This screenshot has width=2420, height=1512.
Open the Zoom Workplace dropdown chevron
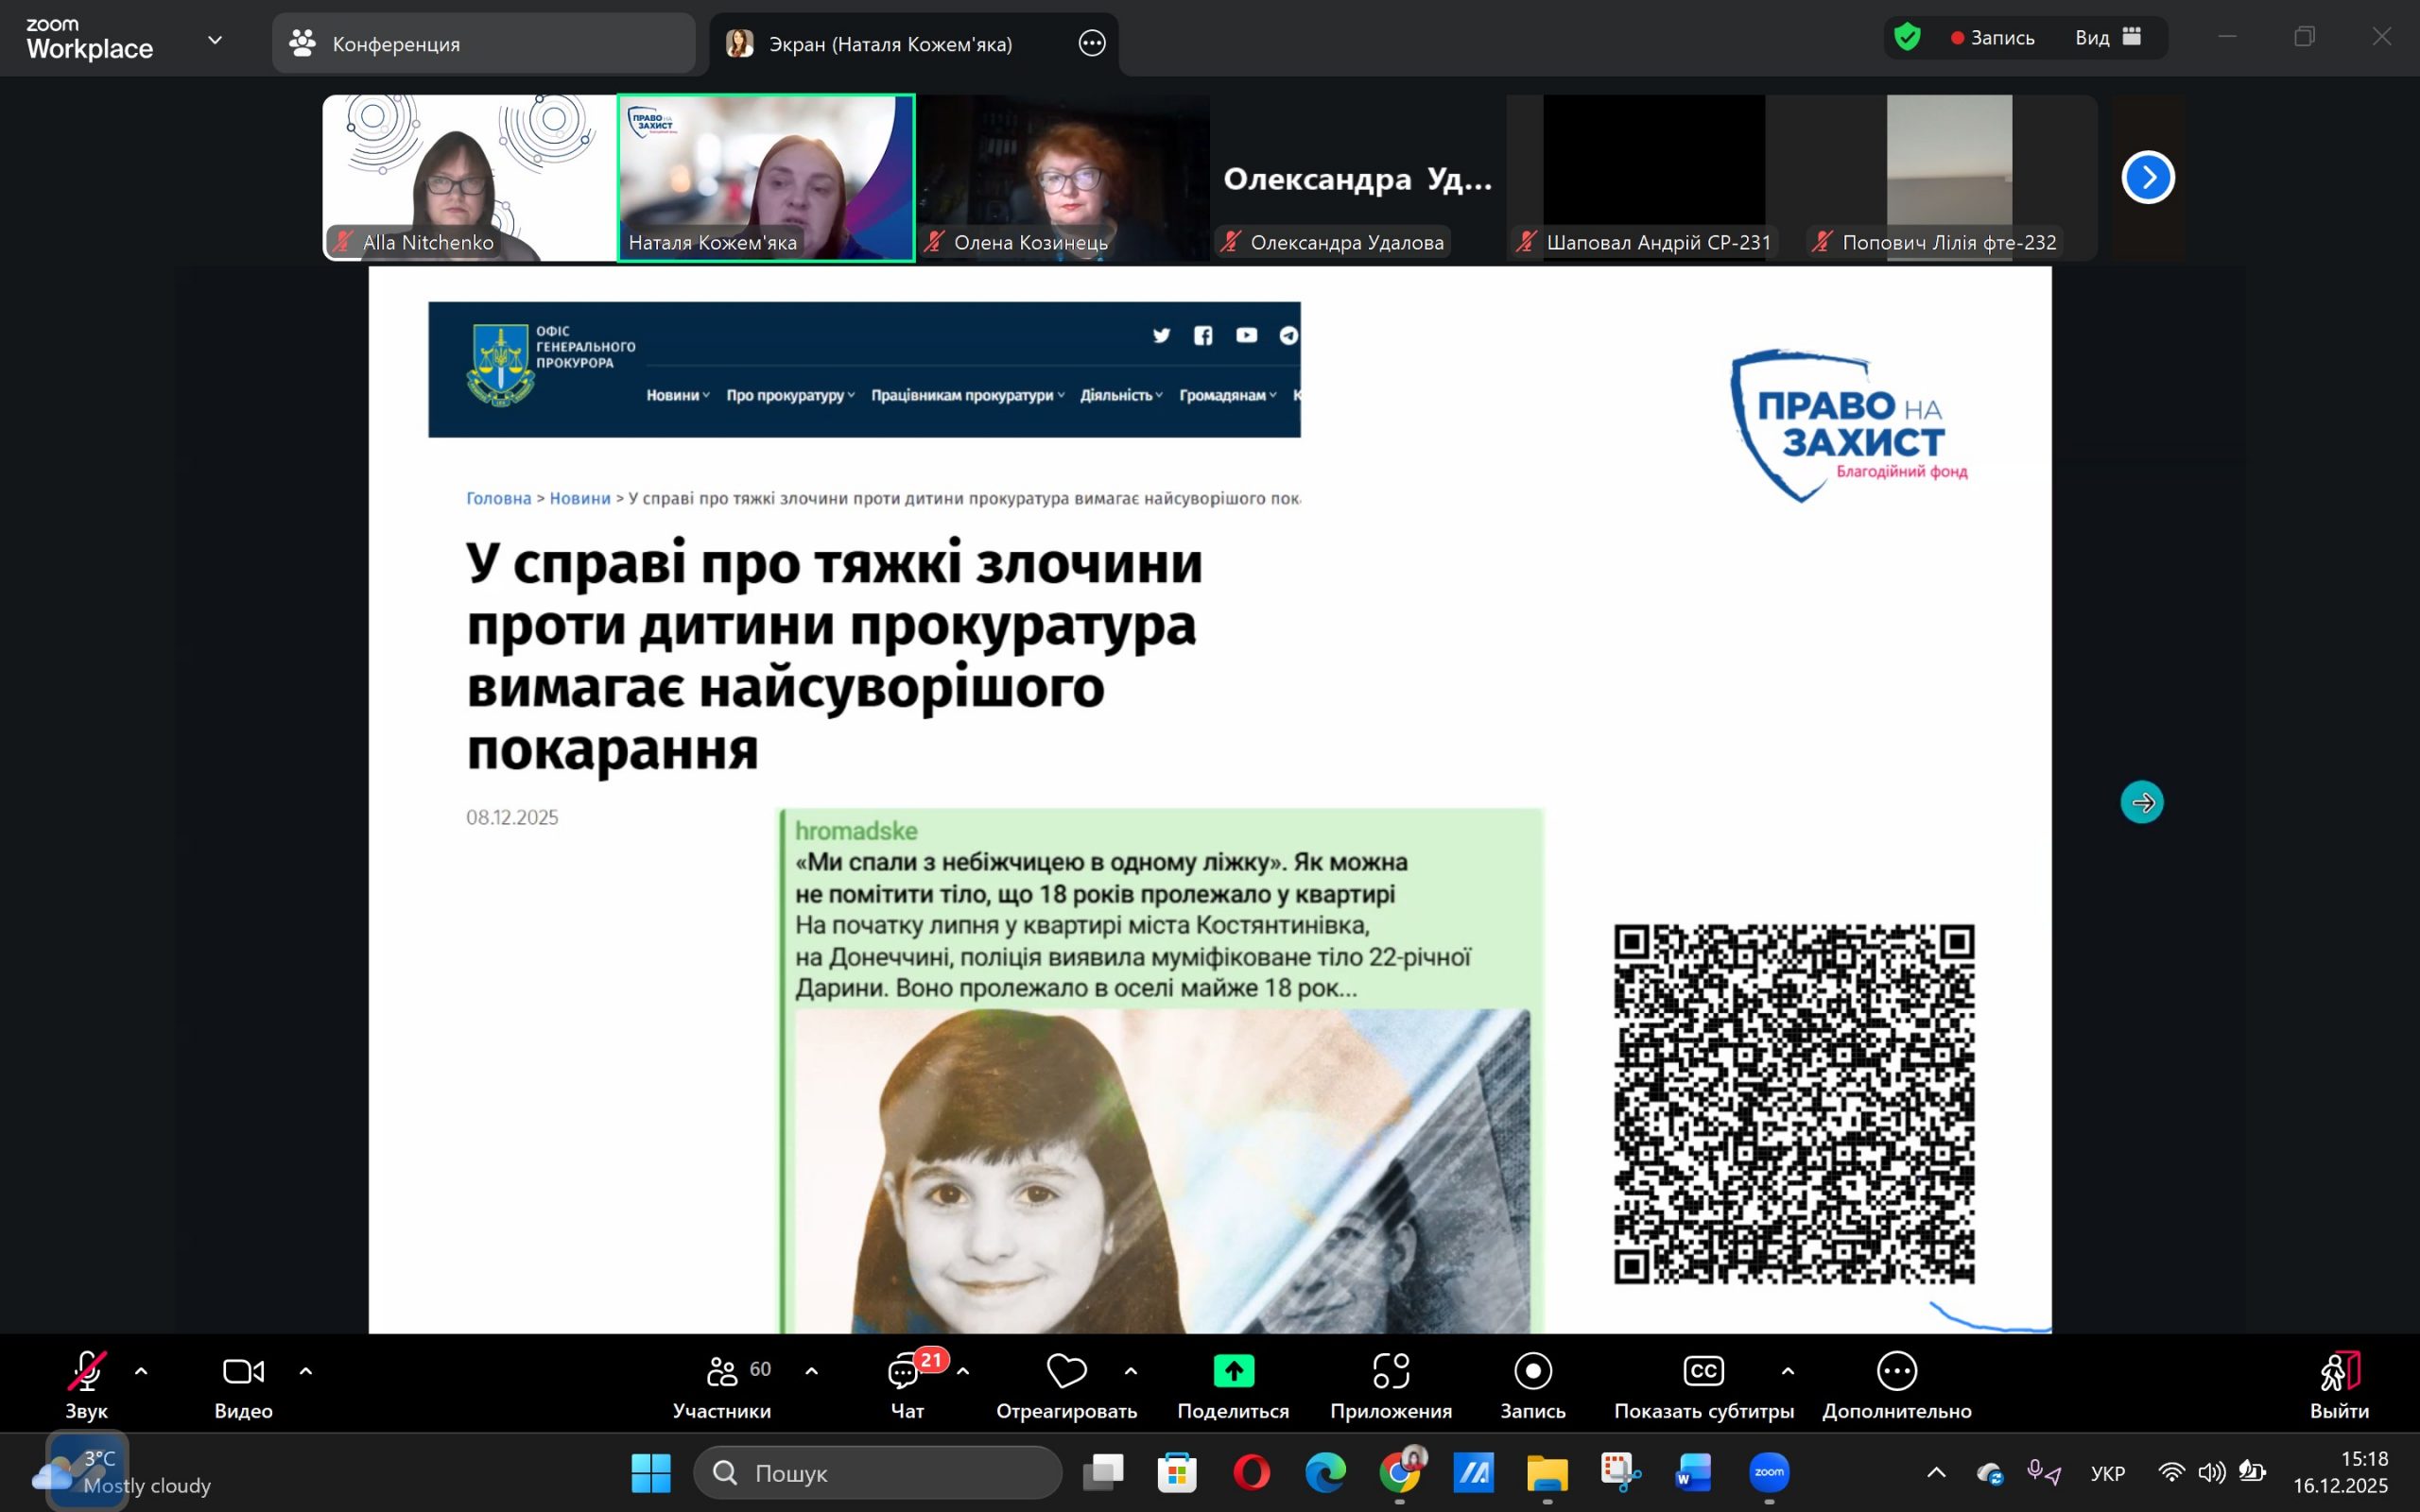(x=215, y=40)
